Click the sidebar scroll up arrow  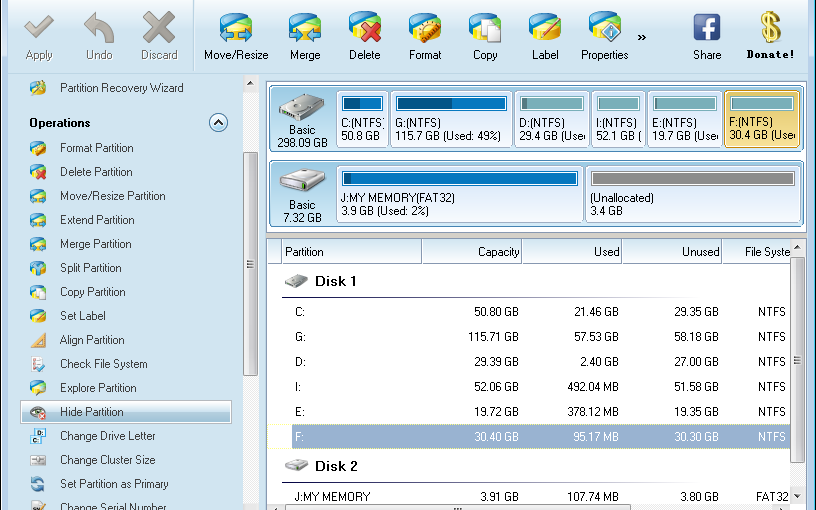[250, 83]
